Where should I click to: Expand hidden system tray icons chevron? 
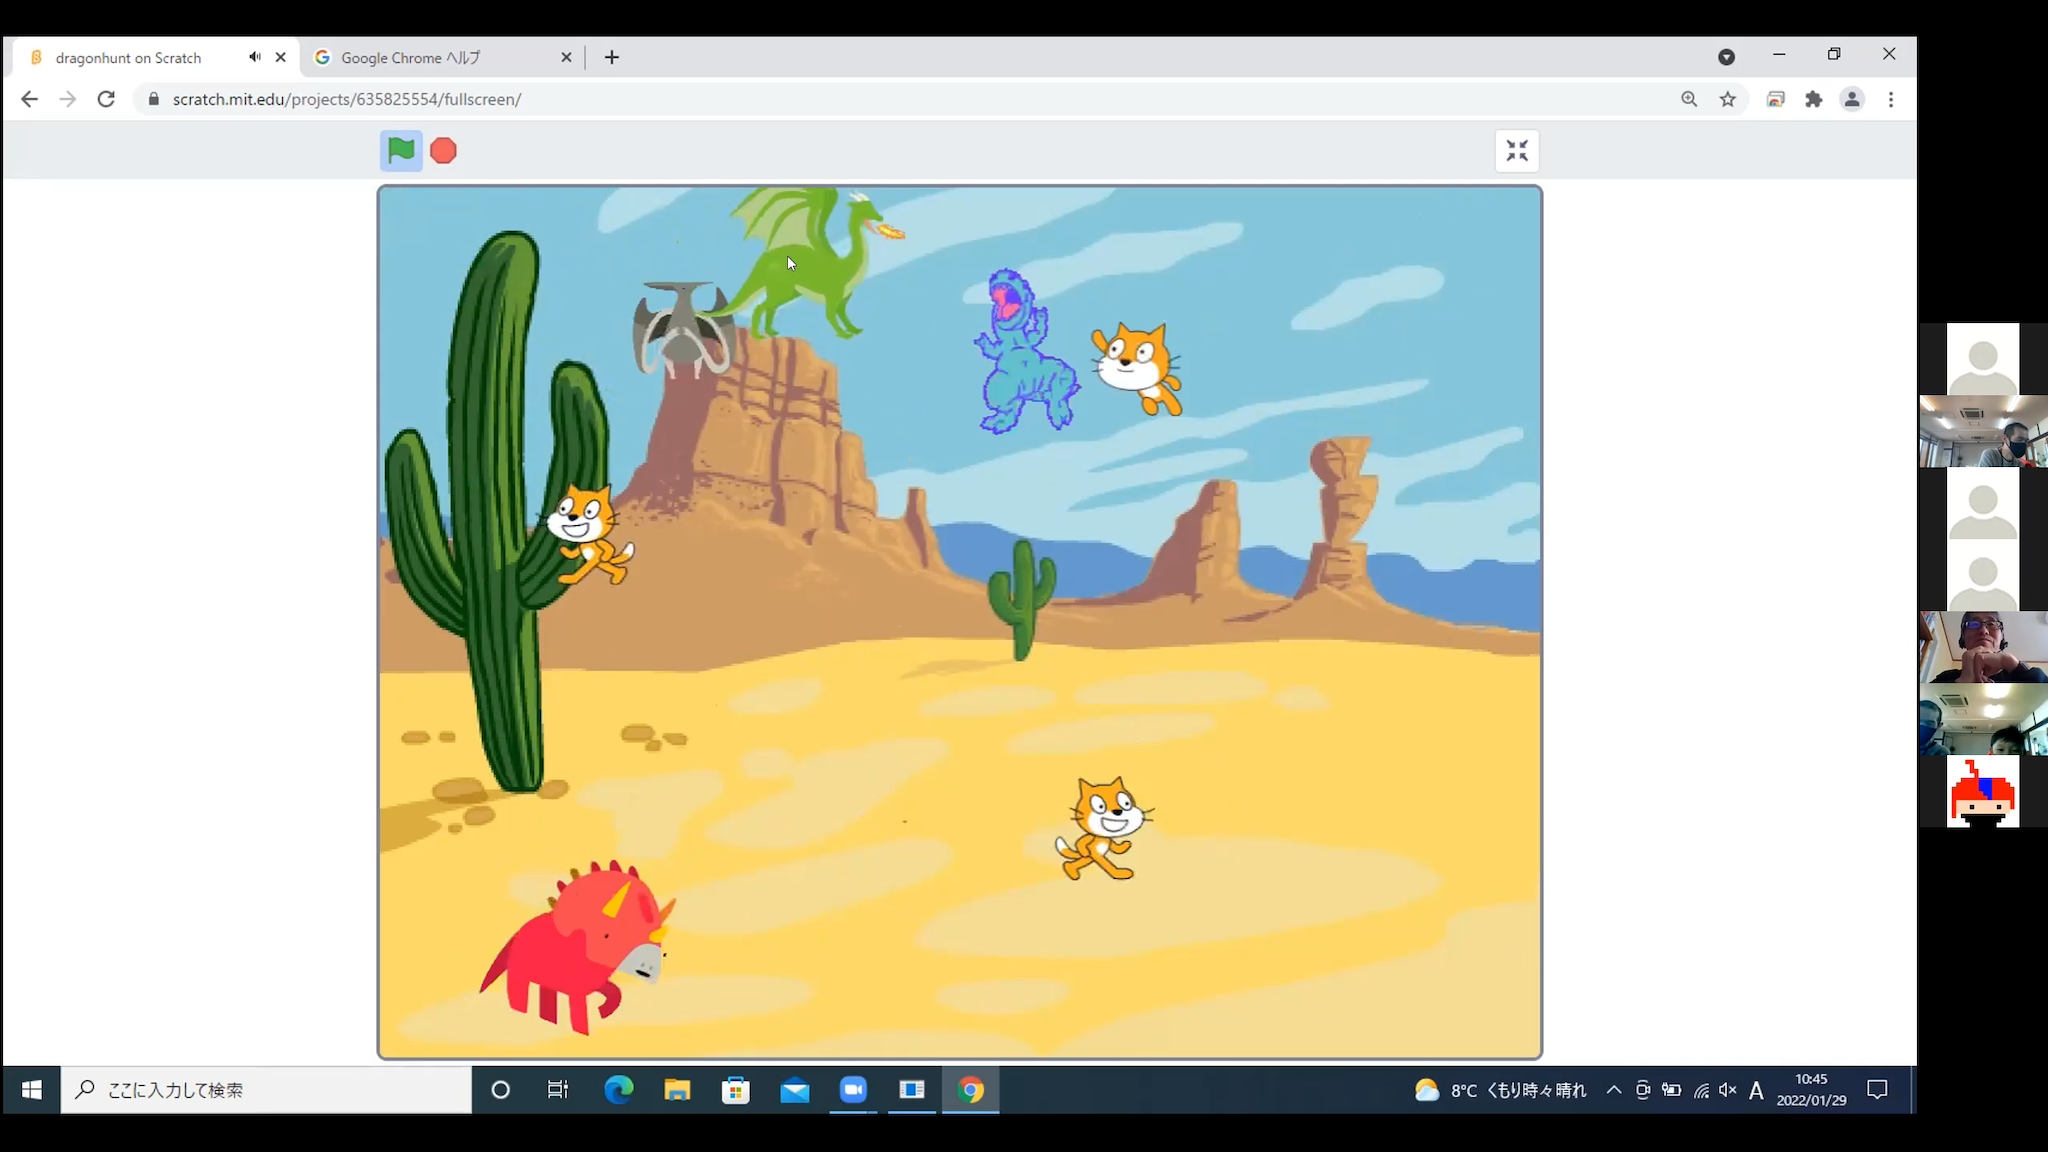coord(1614,1090)
